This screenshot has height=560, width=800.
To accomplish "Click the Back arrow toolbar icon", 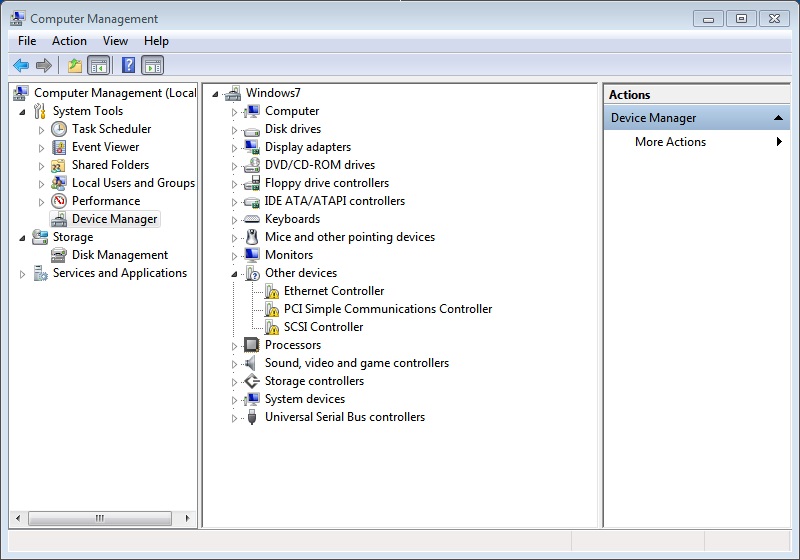I will tap(20, 66).
